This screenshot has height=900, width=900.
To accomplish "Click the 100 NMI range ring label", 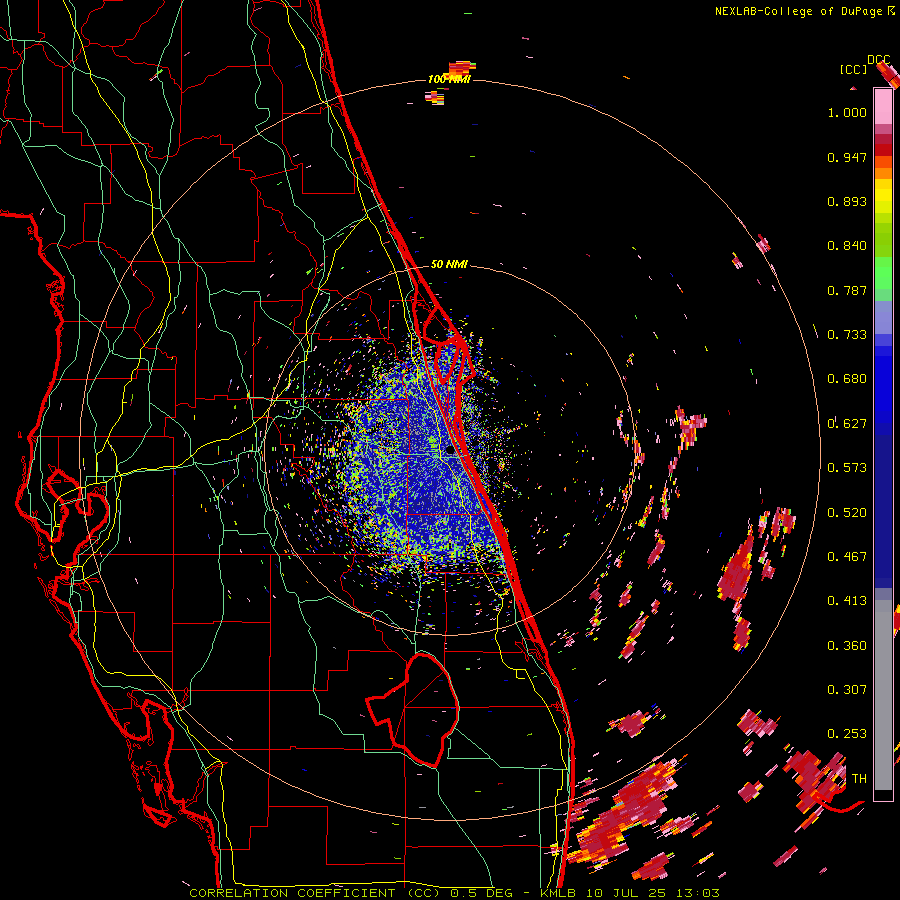I will (x=449, y=79).
